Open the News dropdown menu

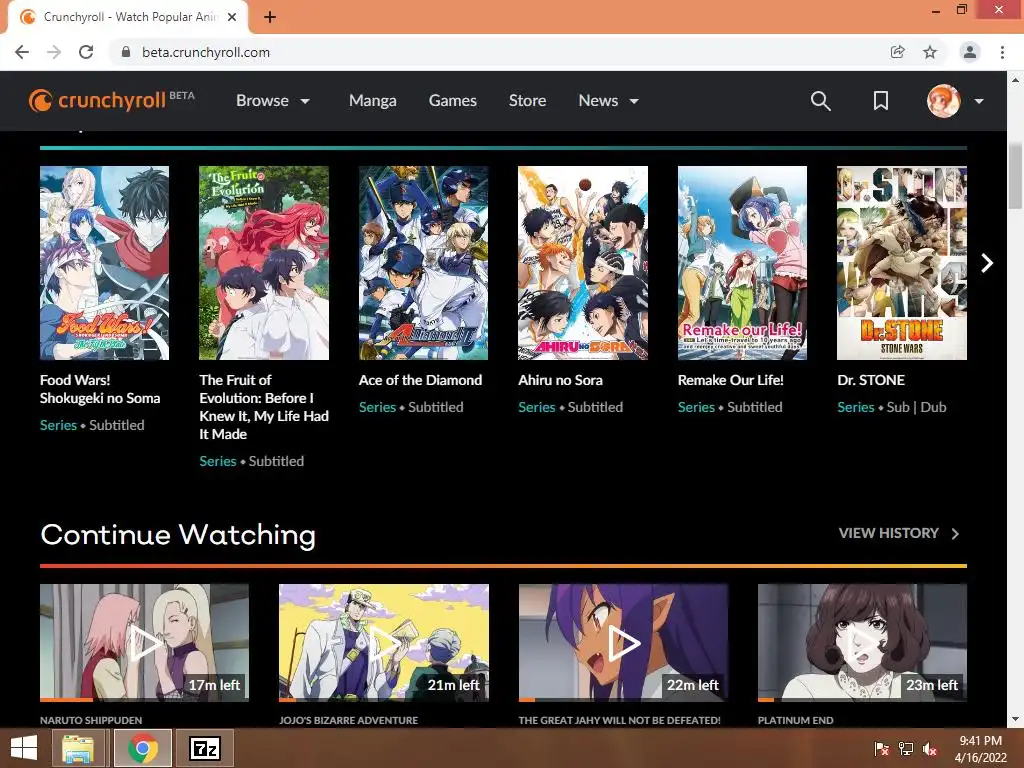pyautogui.click(x=608, y=101)
